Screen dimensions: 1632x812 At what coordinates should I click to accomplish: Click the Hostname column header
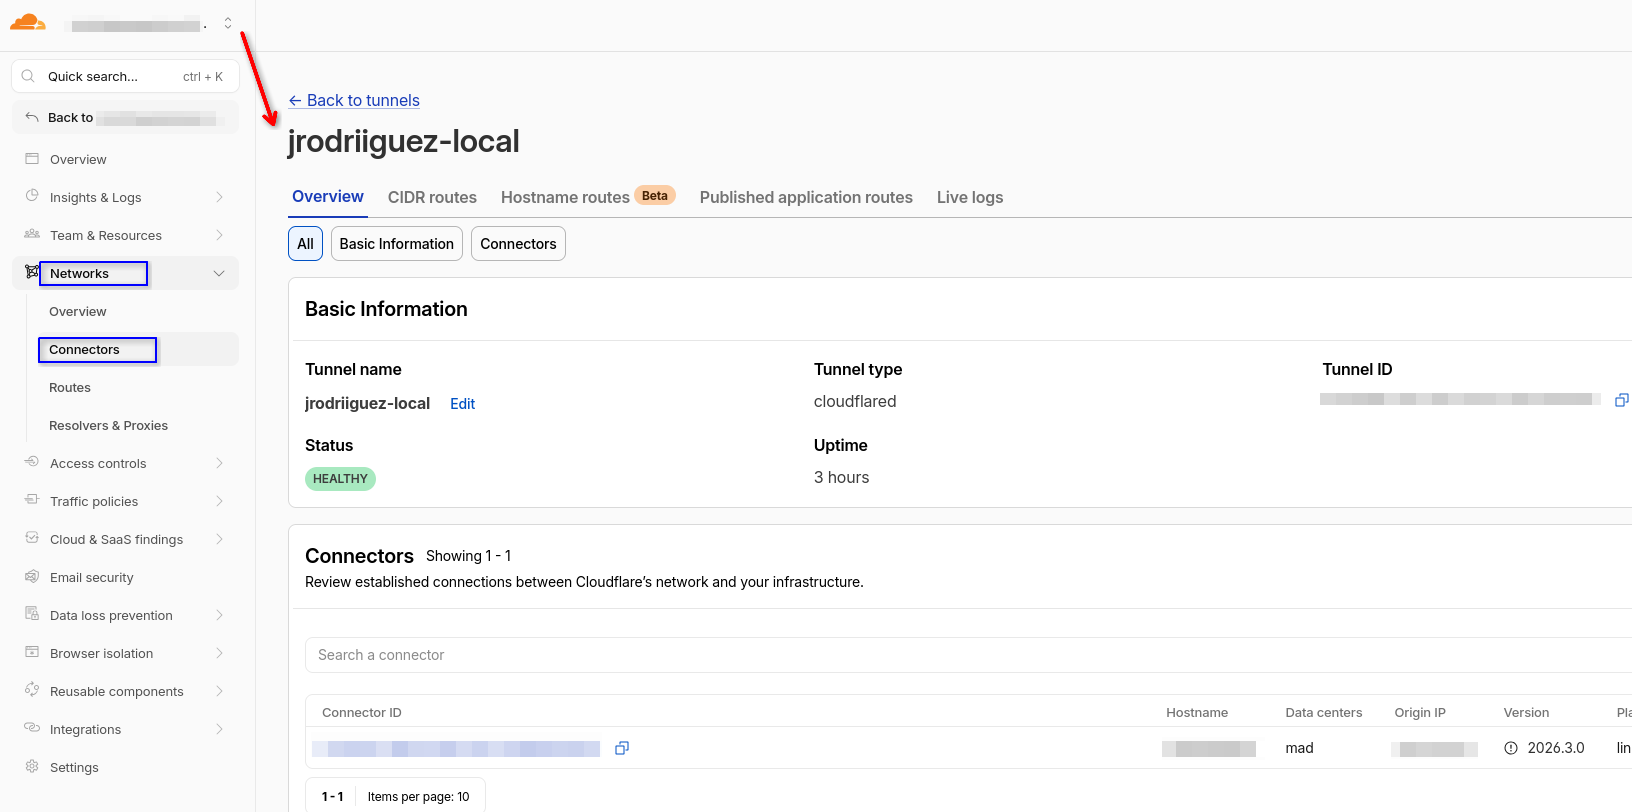click(x=1197, y=713)
